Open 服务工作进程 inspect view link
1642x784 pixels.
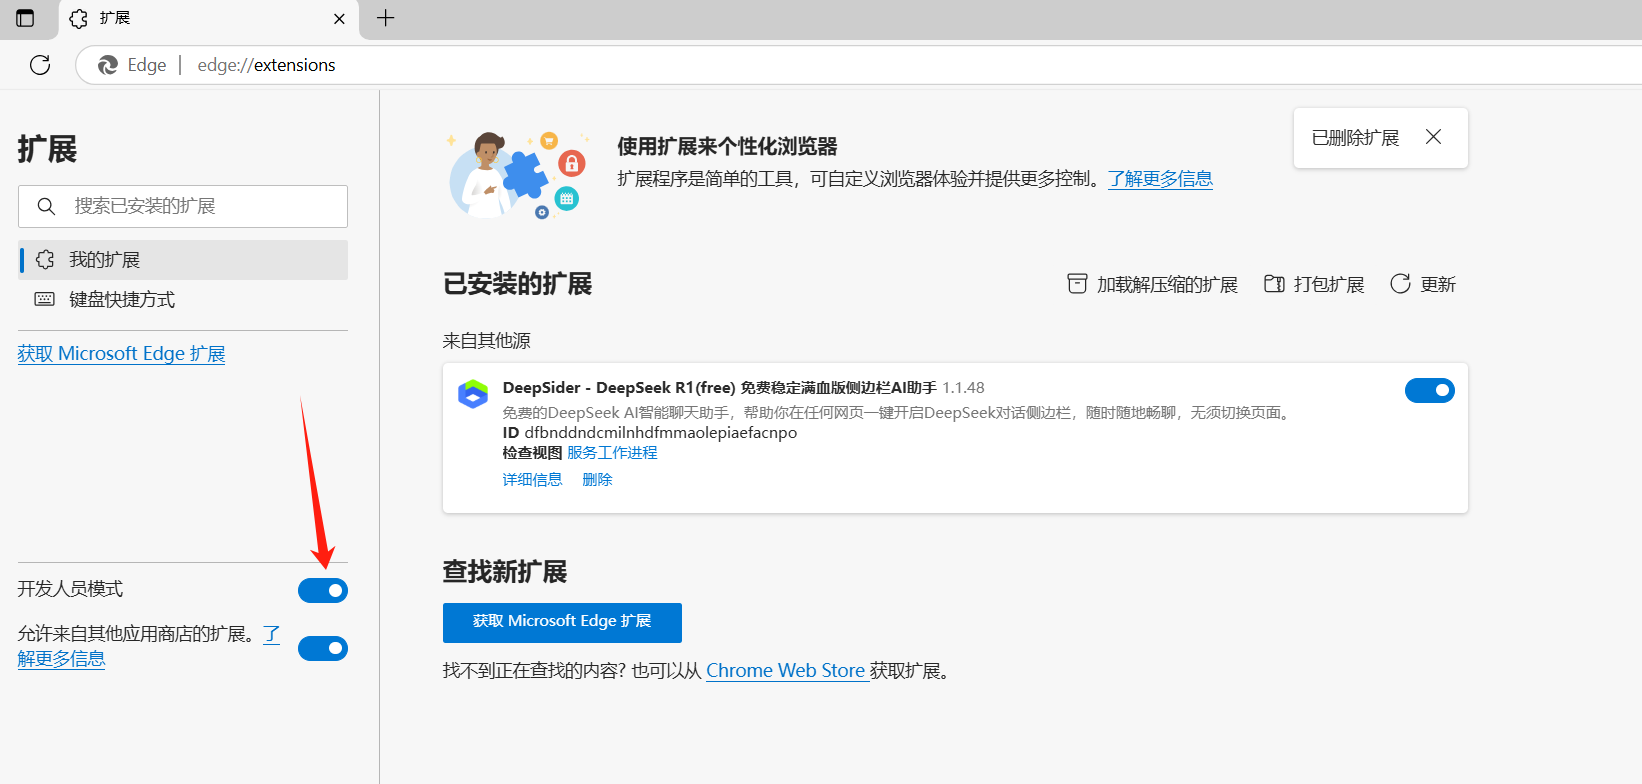coord(612,453)
